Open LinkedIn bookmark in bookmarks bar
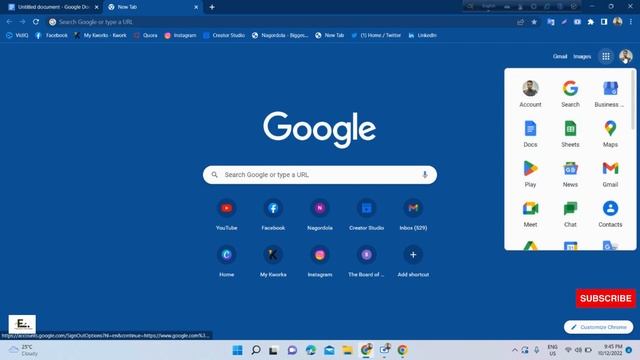Image resolution: width=640 pixels, height=360 pixels. click(x=422, y=36)
